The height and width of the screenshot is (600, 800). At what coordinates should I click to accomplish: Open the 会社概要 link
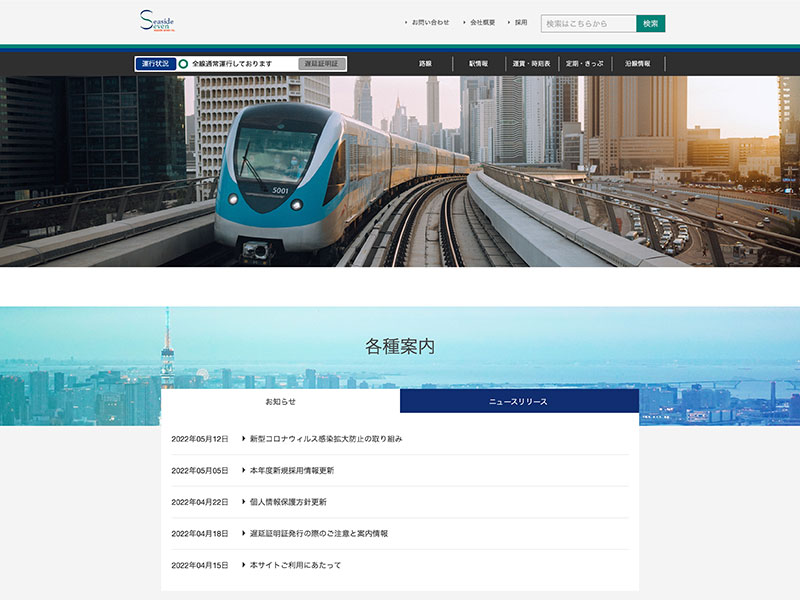(482, 22)
